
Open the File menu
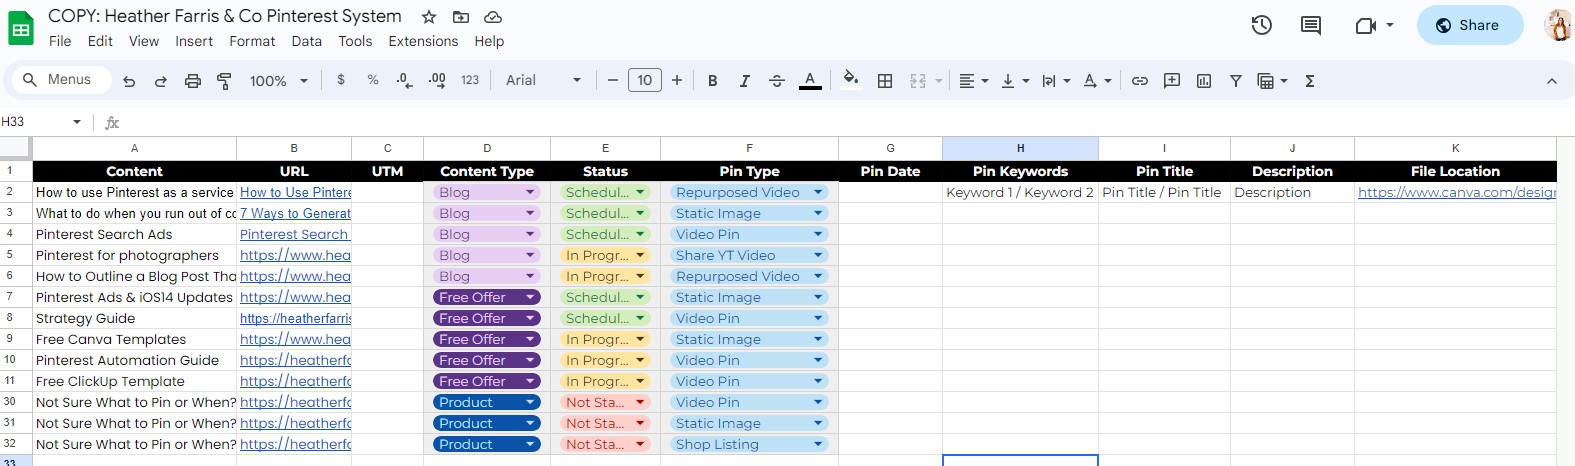(x=60, y=41)
